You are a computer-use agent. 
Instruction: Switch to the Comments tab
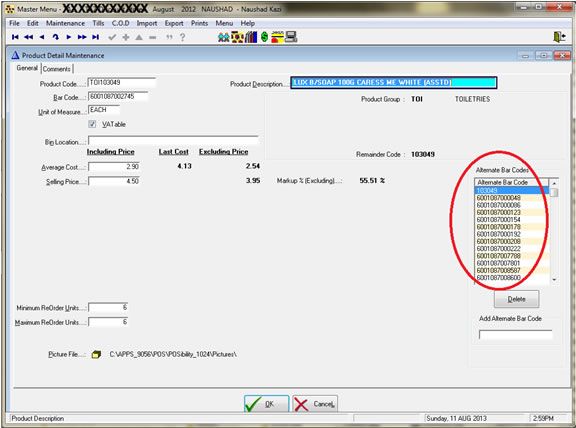click(x=57, y=69)
